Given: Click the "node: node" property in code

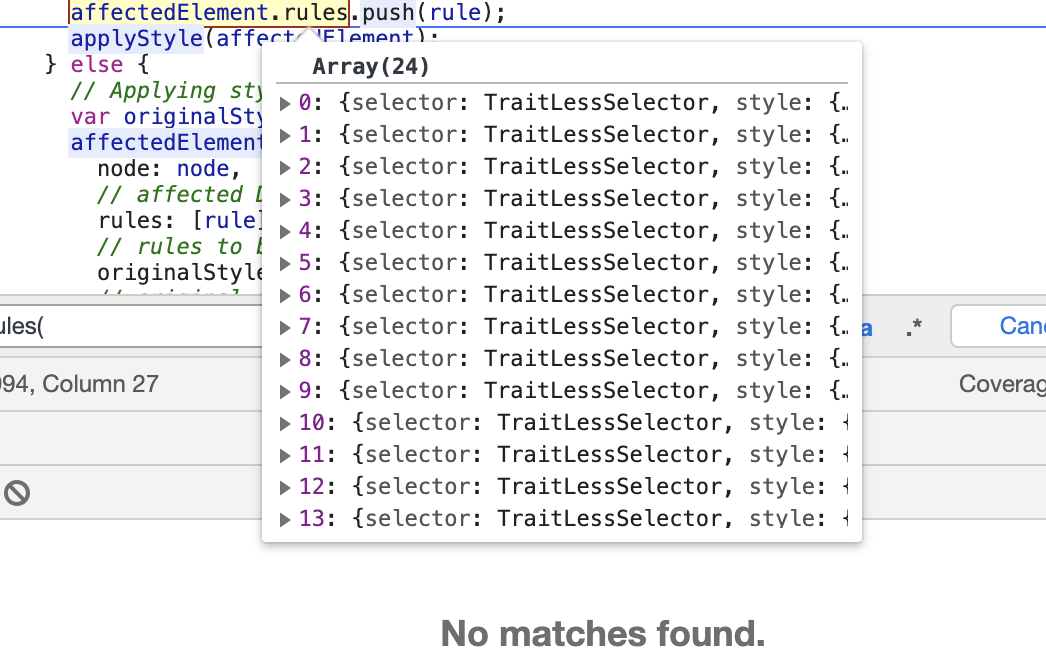Looking at the screenshot, I should click(x=167, y=168).
